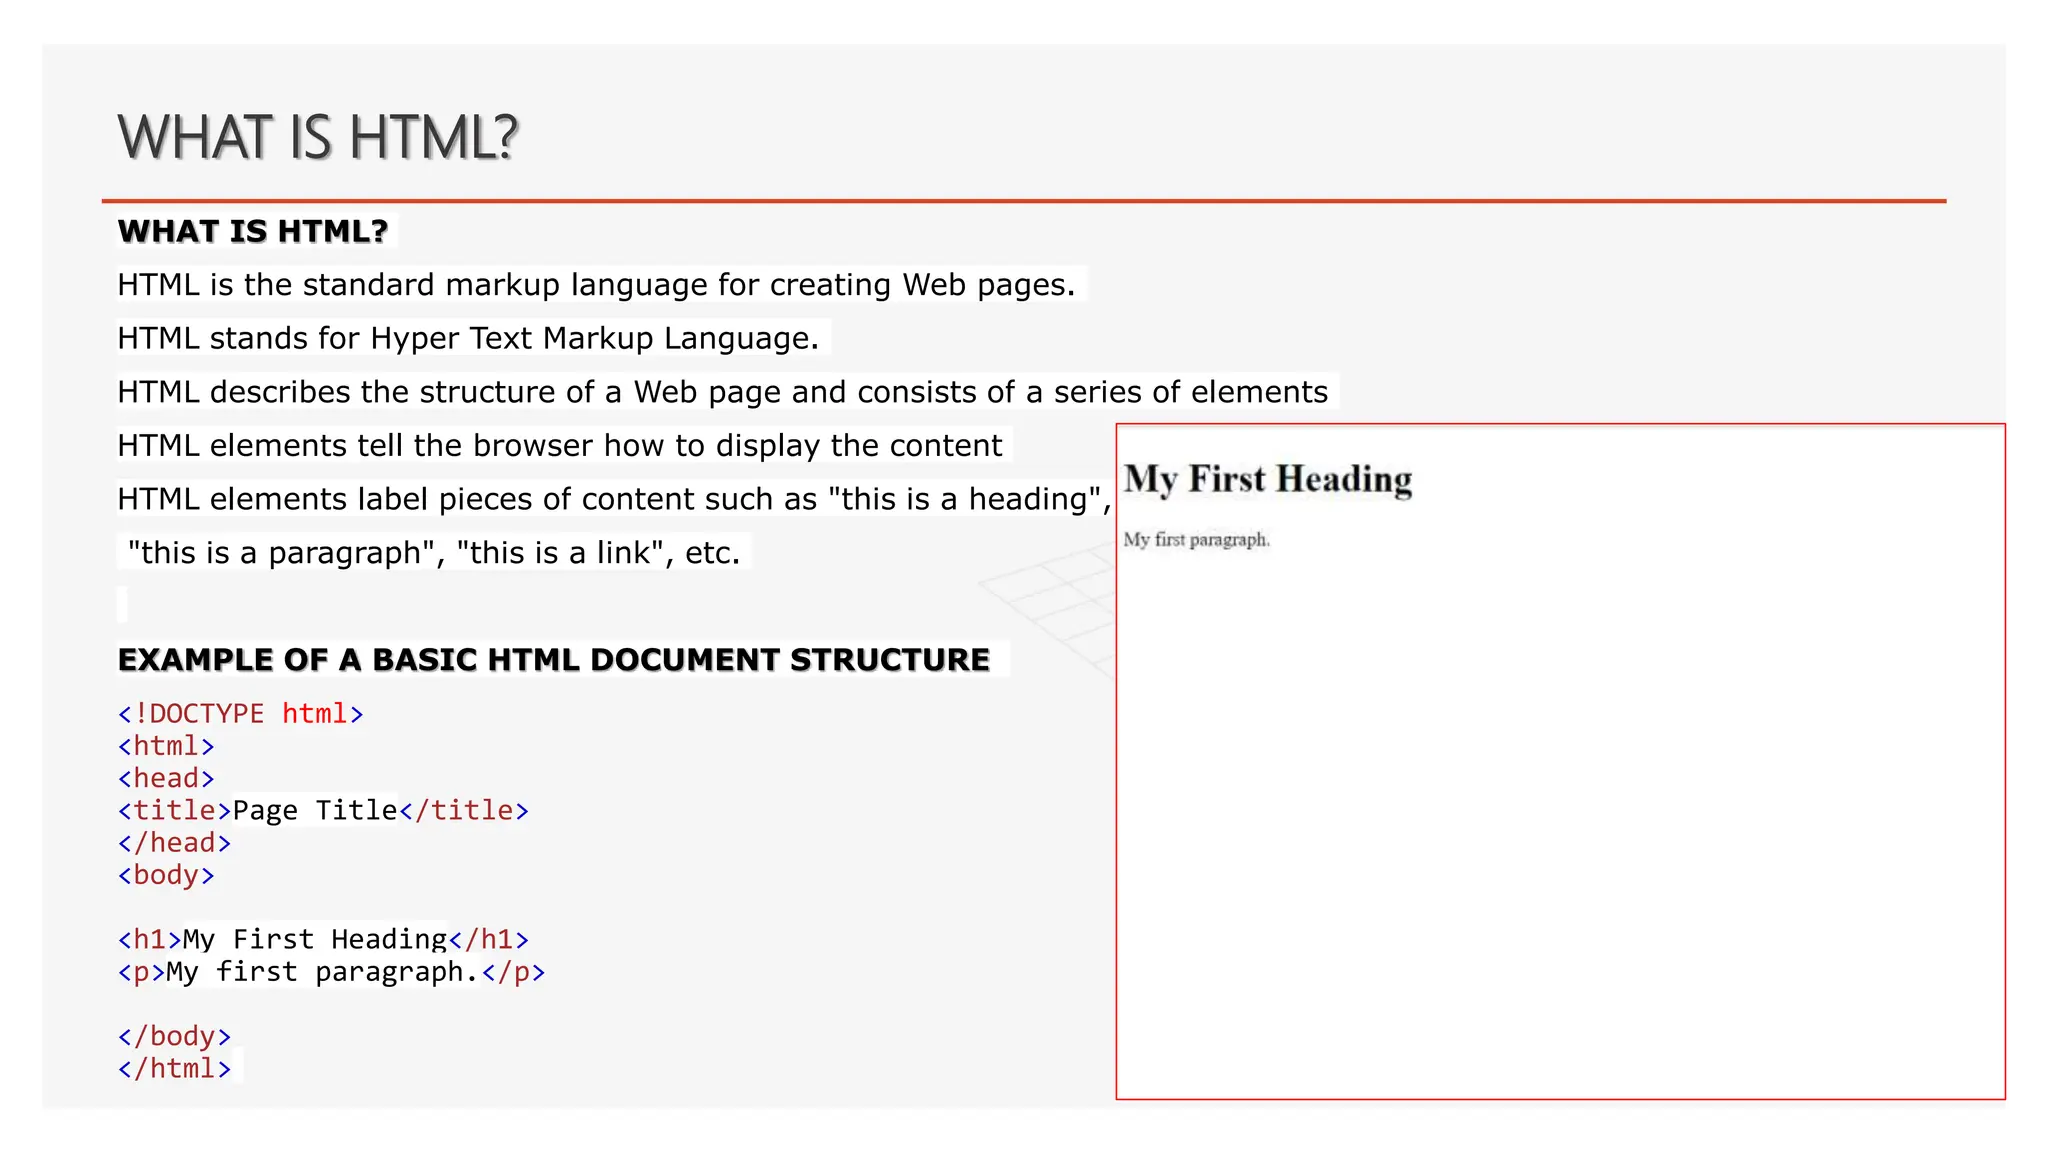Screen dimensions: 2048x1152
Task: Click the closing </head> tag line
Action: (x=174, y=843)
